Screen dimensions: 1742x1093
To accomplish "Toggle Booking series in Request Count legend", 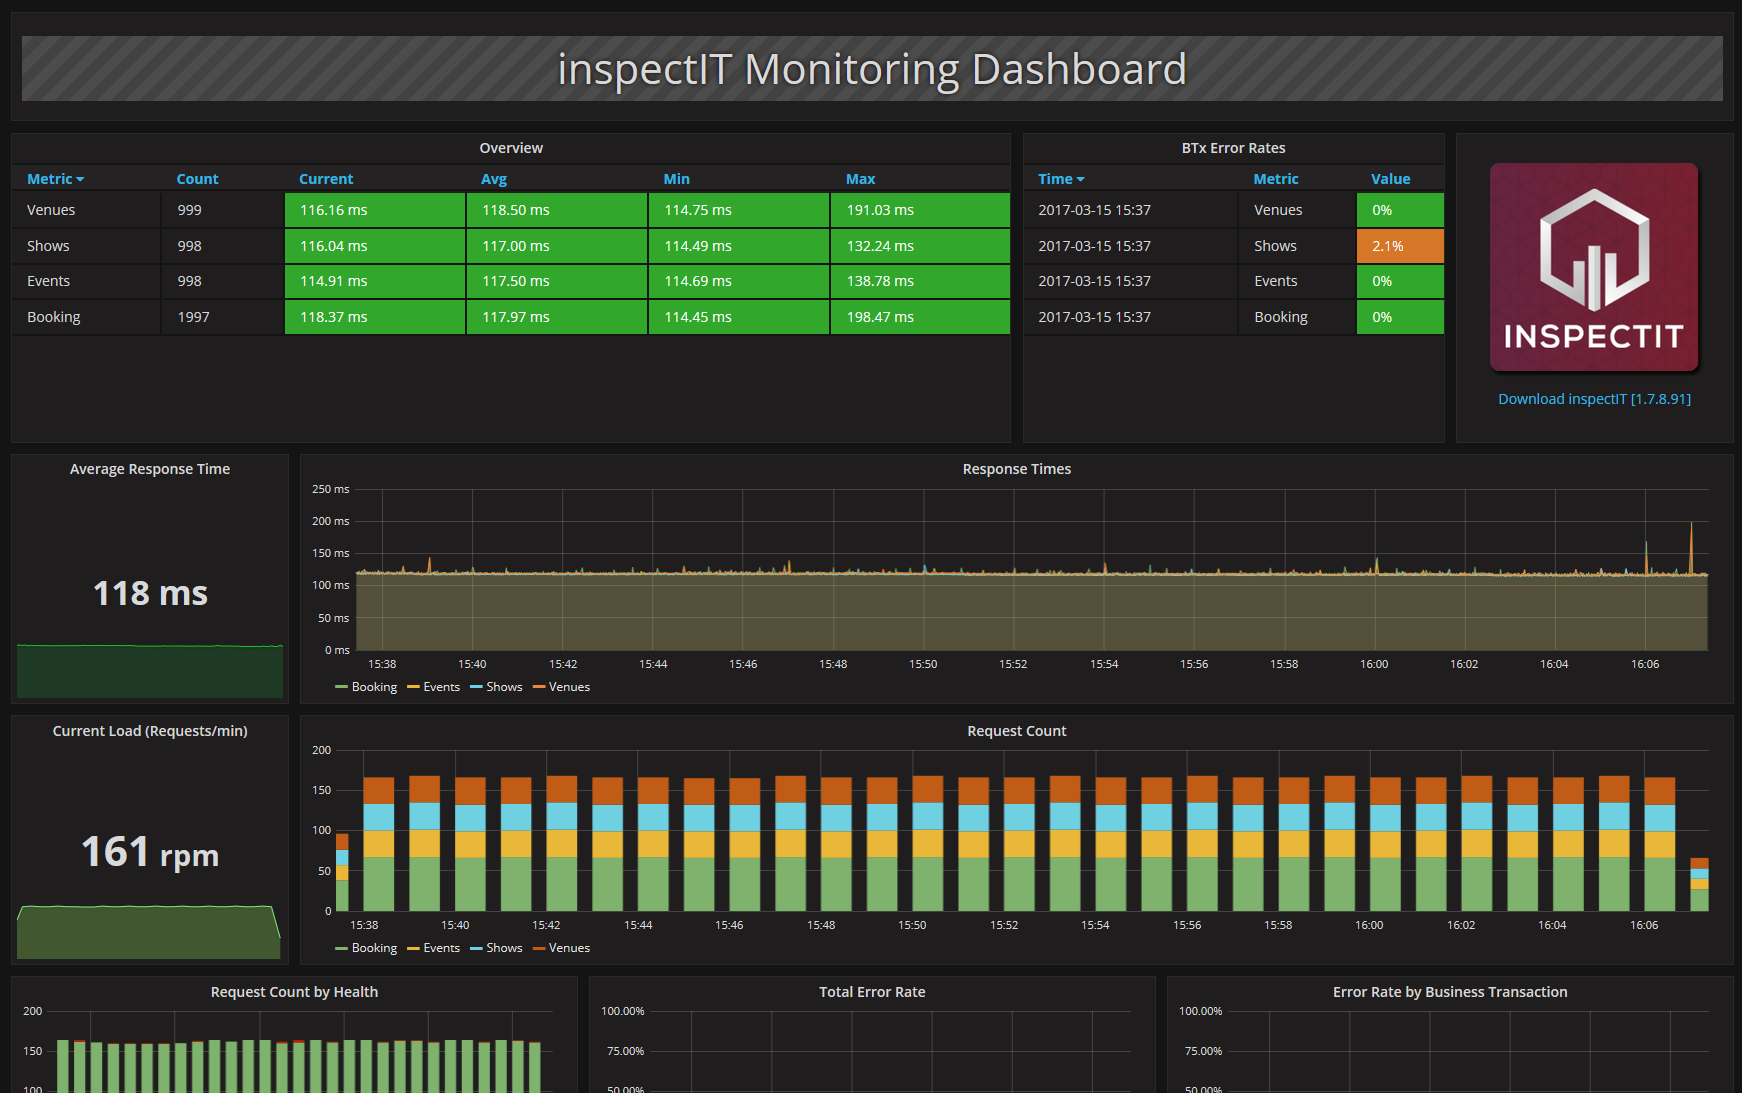I will (367, 948).
